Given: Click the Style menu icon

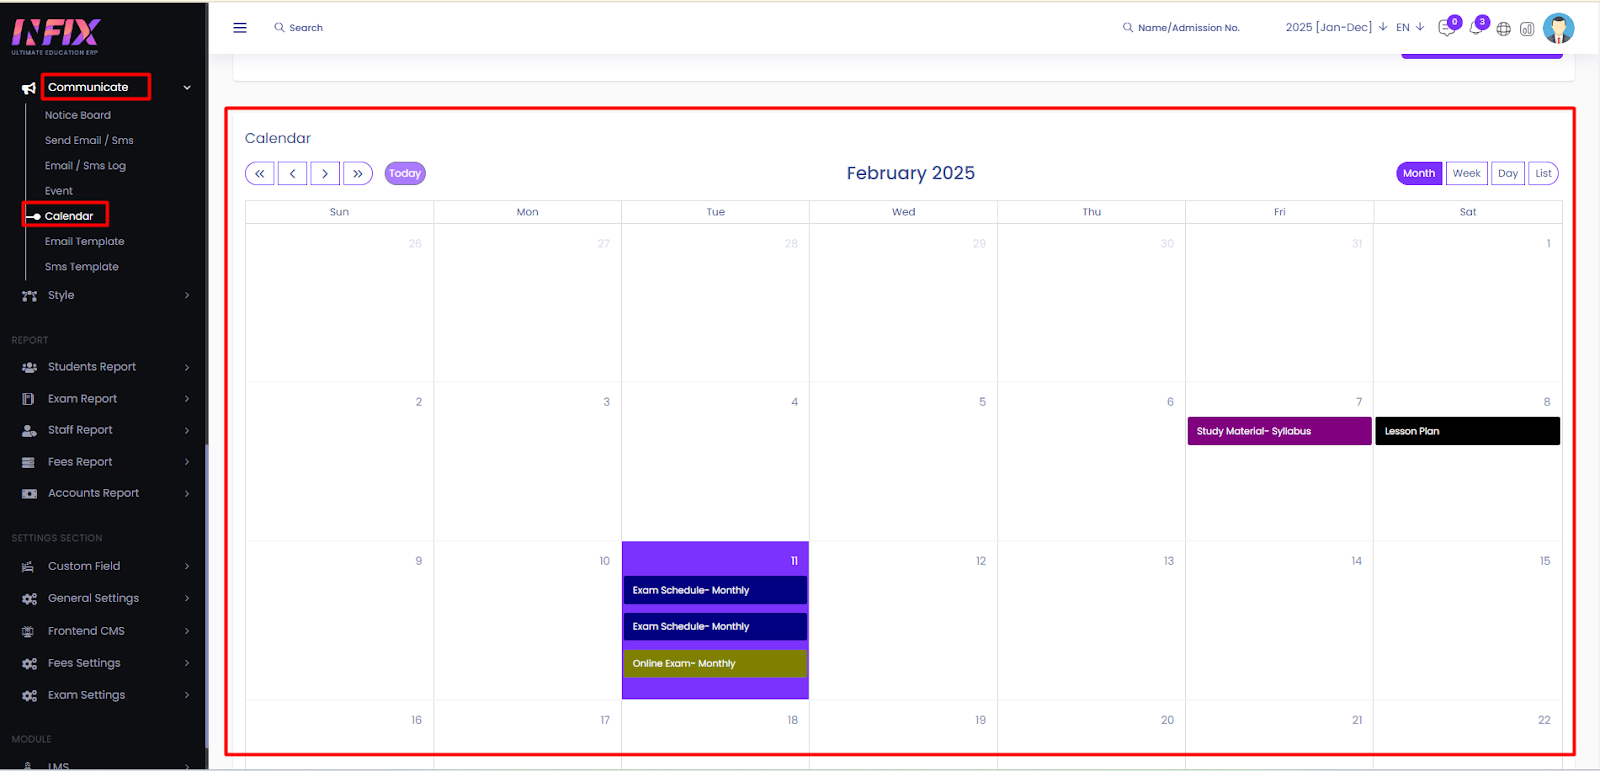Looking at the screenshot, I should point(29,296).
